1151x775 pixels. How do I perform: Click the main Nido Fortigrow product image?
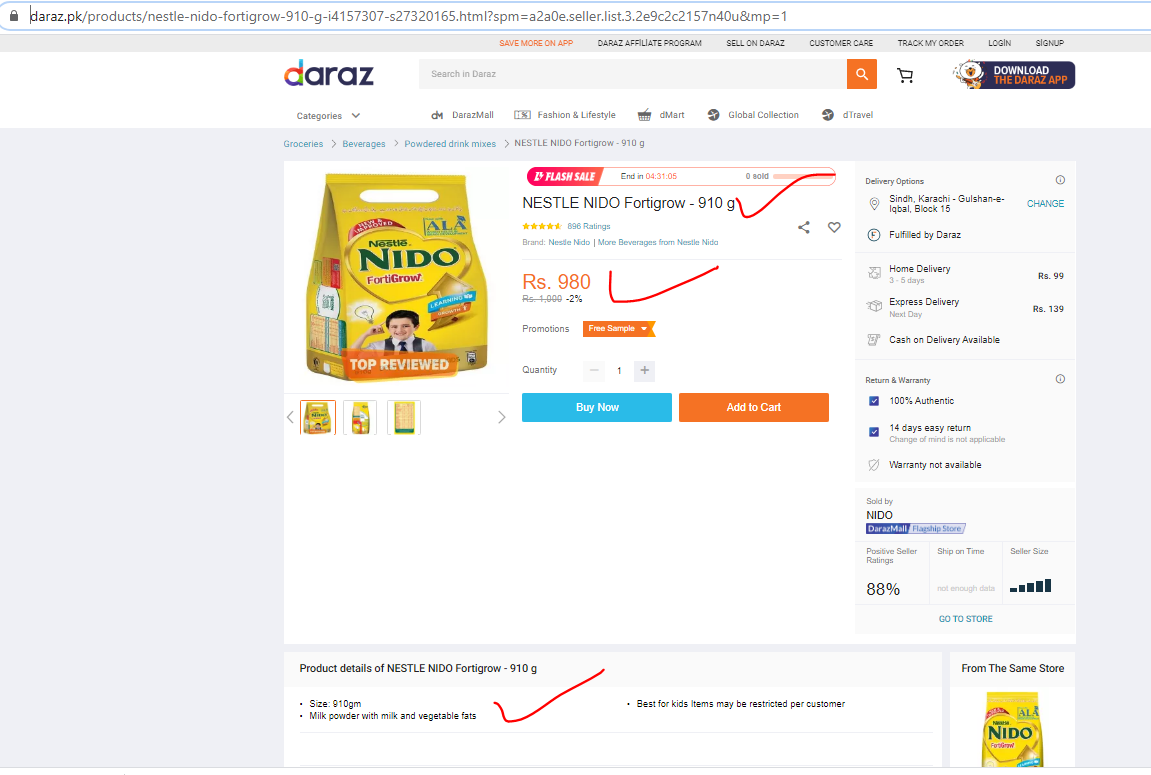click(x=396, y=277)
